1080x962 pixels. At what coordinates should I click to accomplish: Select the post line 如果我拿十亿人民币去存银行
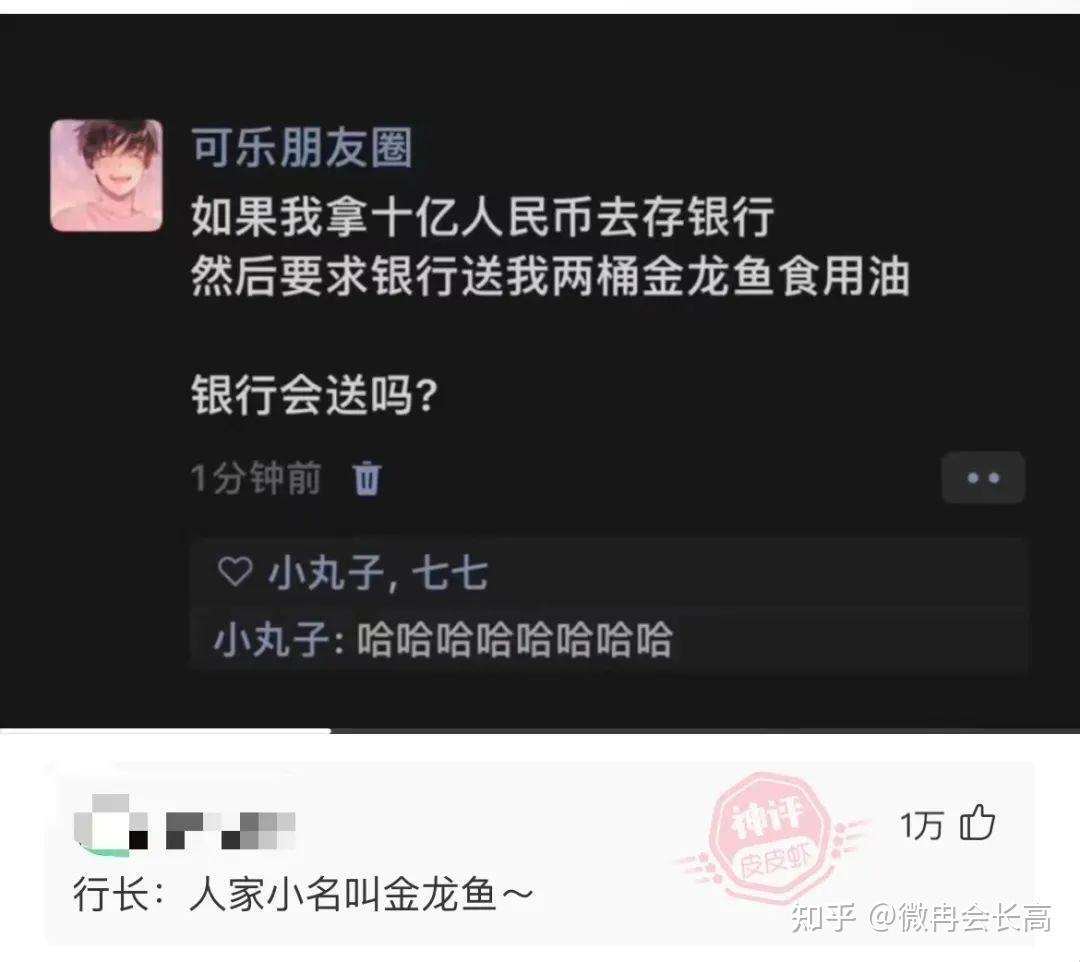pos(482,216)
